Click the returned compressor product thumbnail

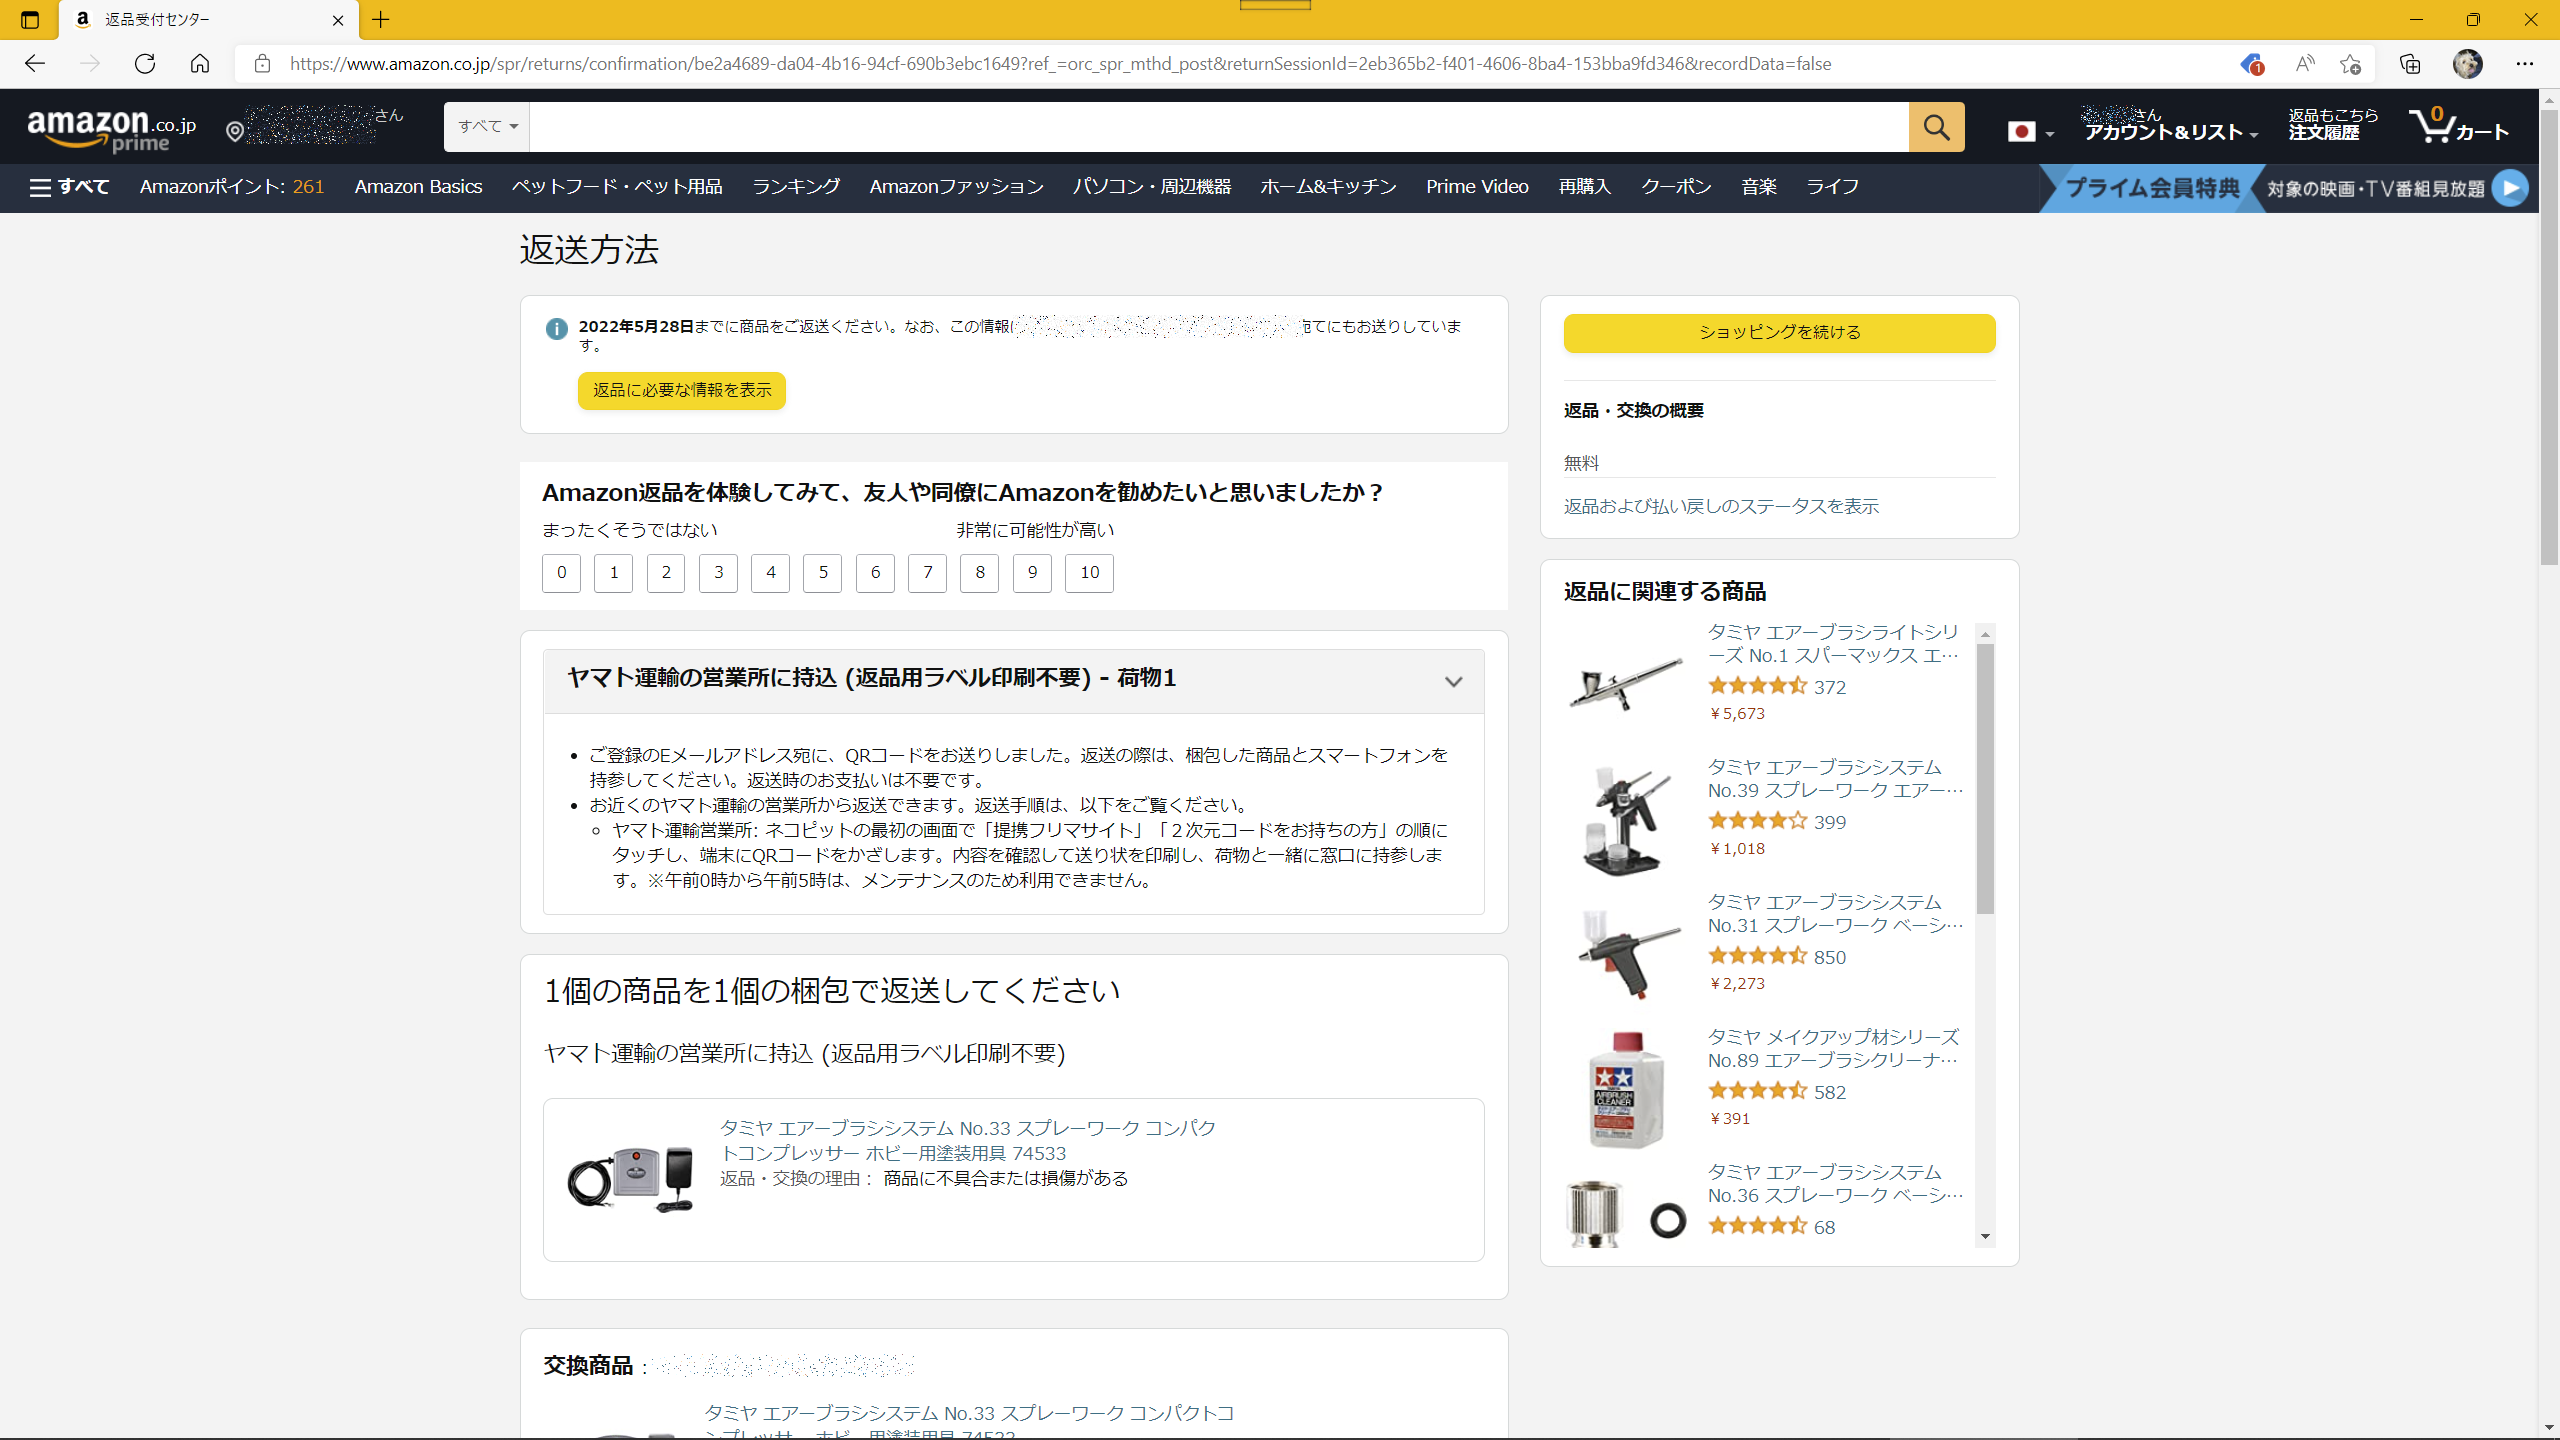click(x=630, y=1180)
